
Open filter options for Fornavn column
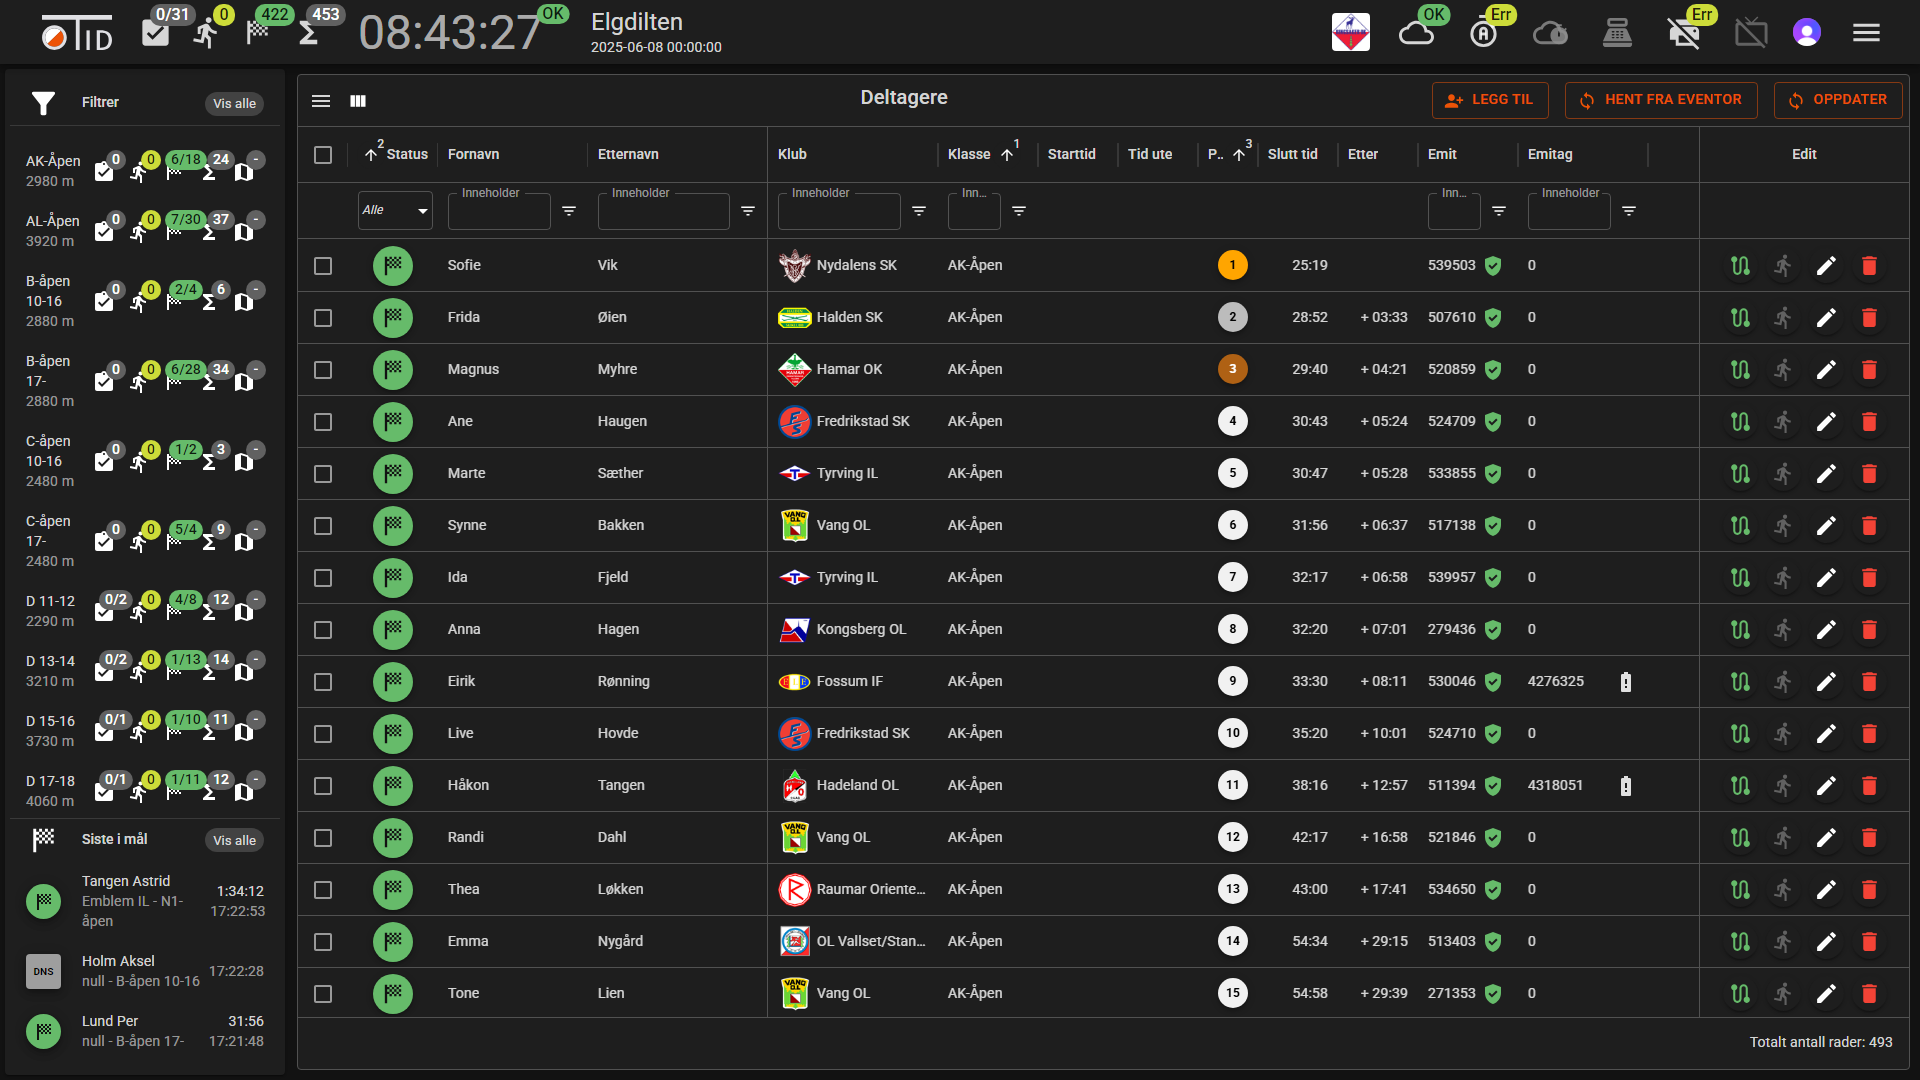click(x=569, y=211)
